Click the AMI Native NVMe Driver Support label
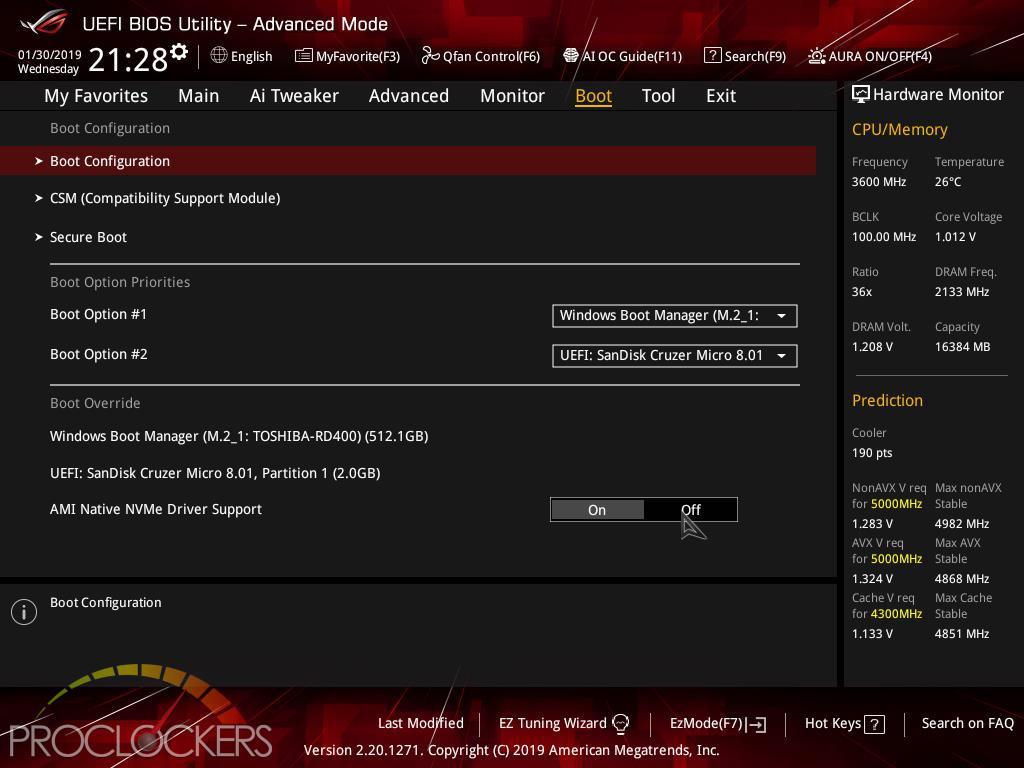The image size is (1024, 768). coord(155,509)
